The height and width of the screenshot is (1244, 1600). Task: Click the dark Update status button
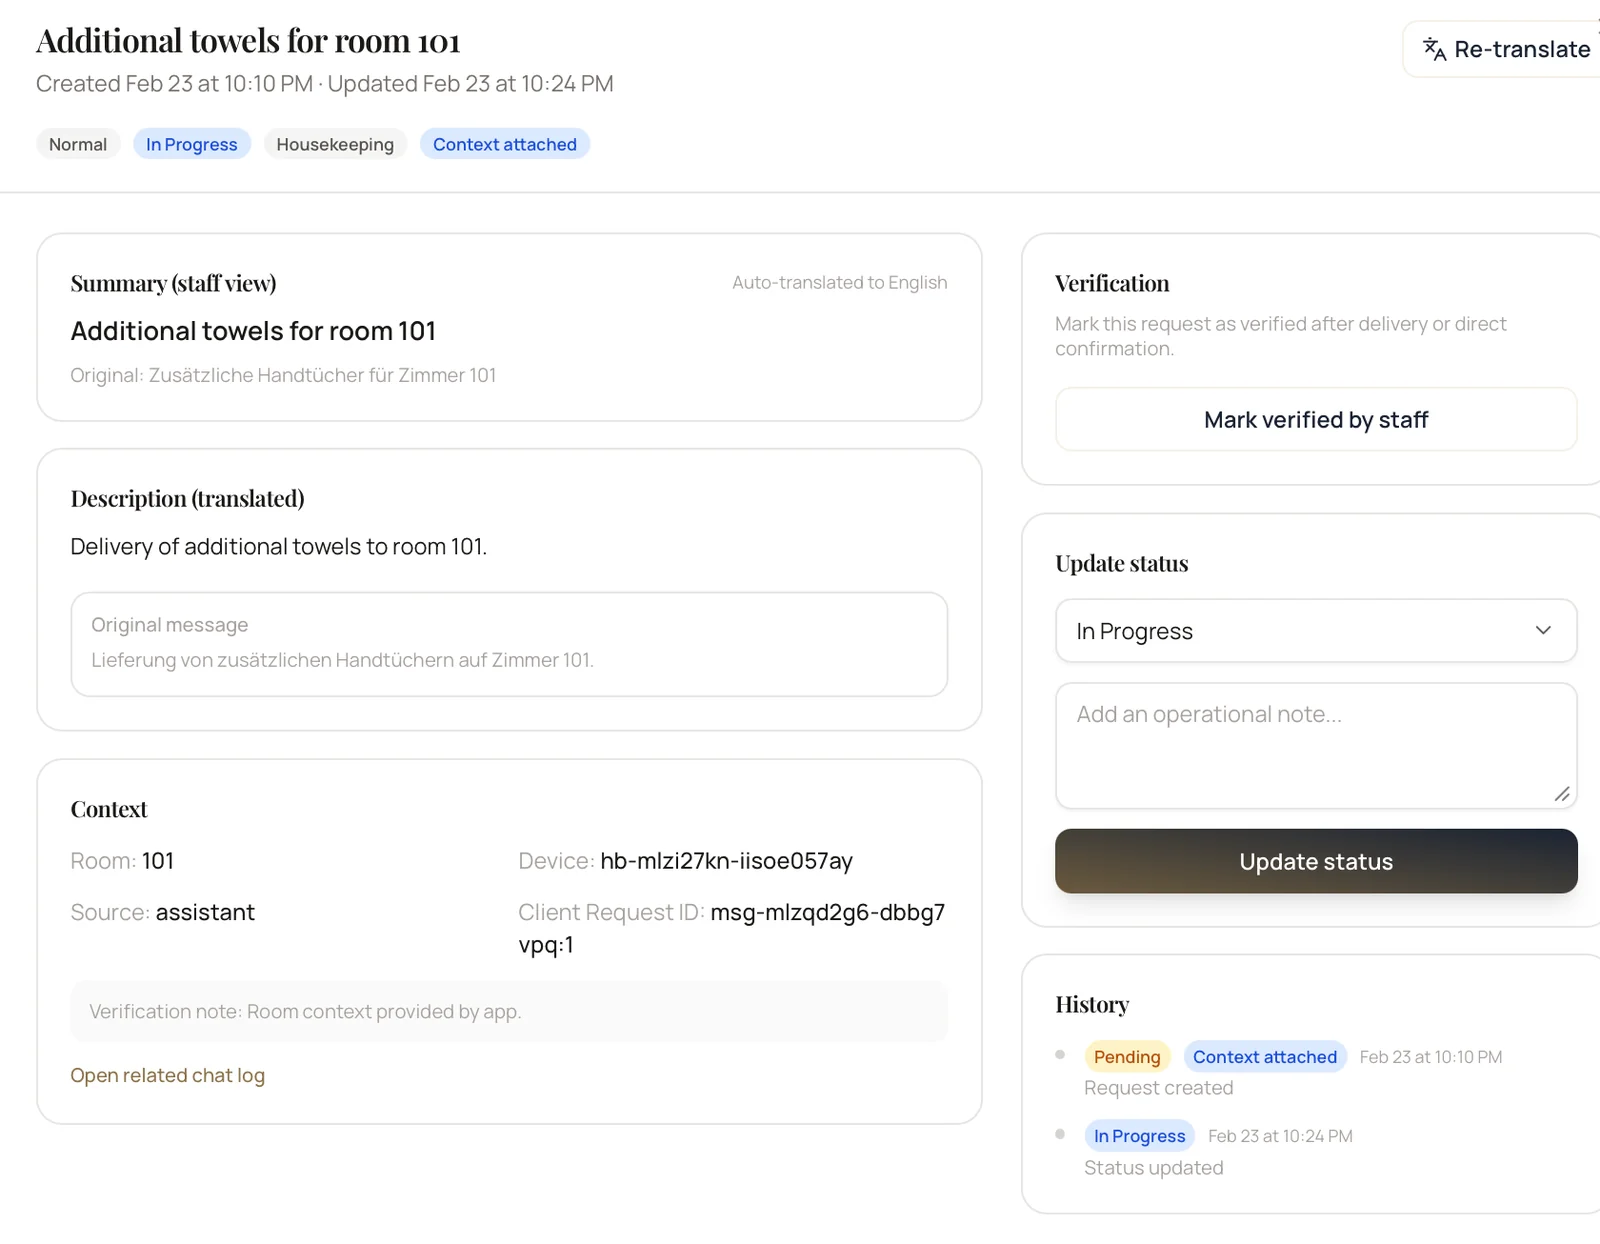1316,861
